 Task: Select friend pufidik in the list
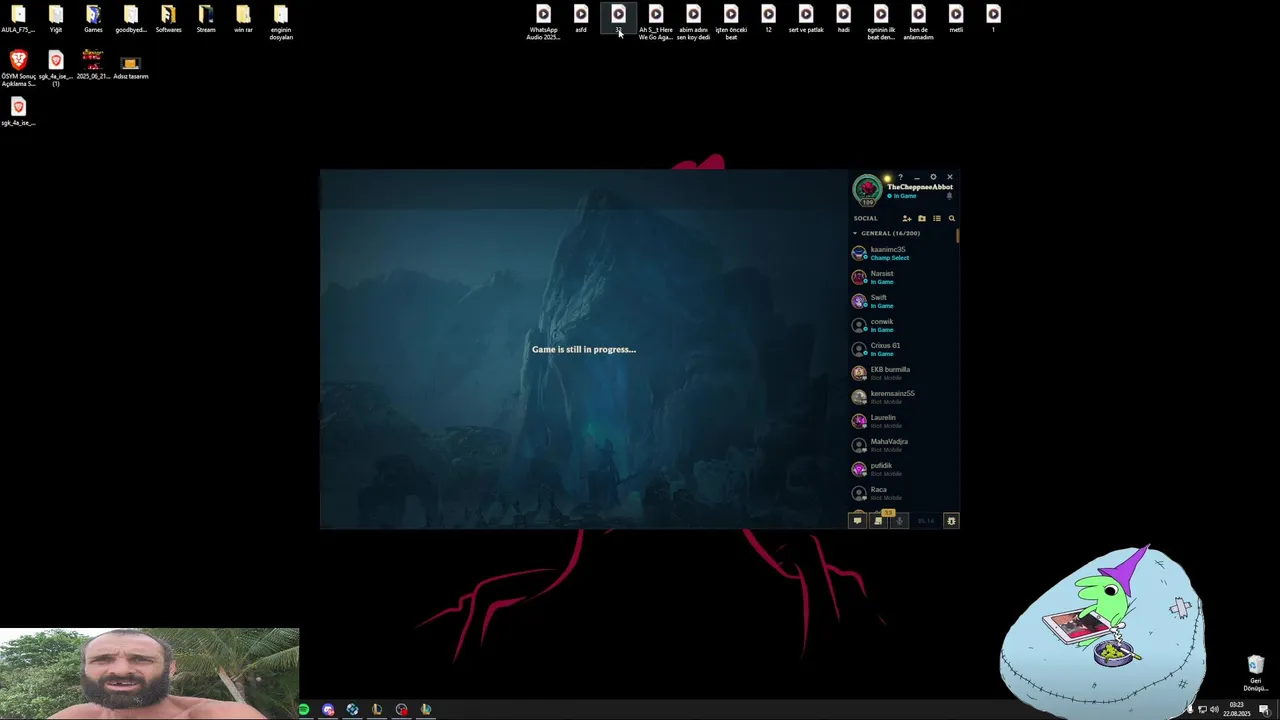(902, 469)
